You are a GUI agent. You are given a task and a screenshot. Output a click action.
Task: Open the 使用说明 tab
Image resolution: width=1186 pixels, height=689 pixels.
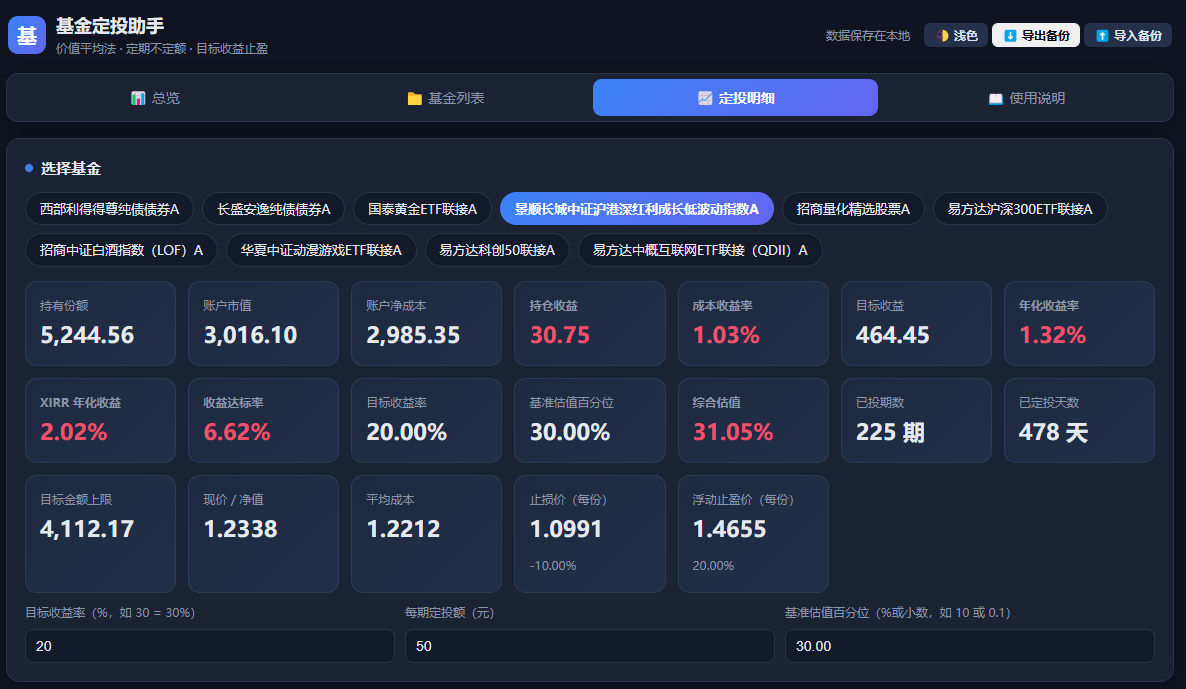(x=1026, y=98)
